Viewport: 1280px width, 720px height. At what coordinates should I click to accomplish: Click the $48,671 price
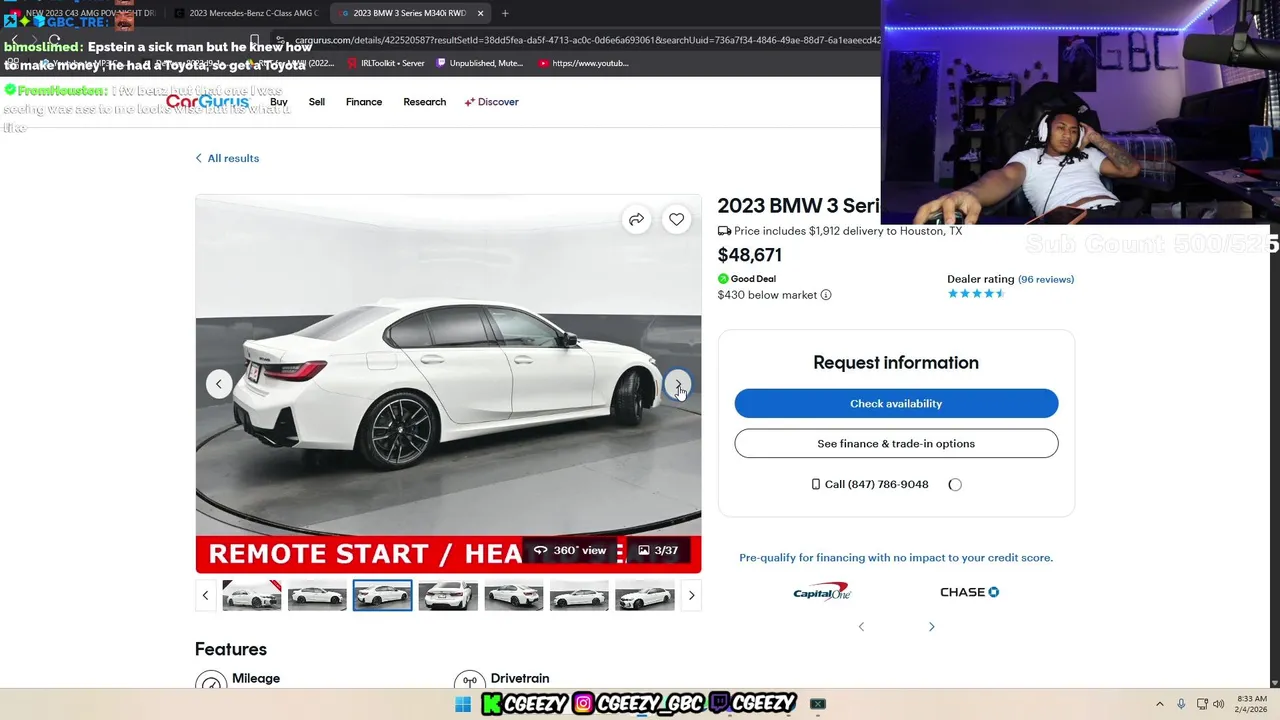(750, 255)
